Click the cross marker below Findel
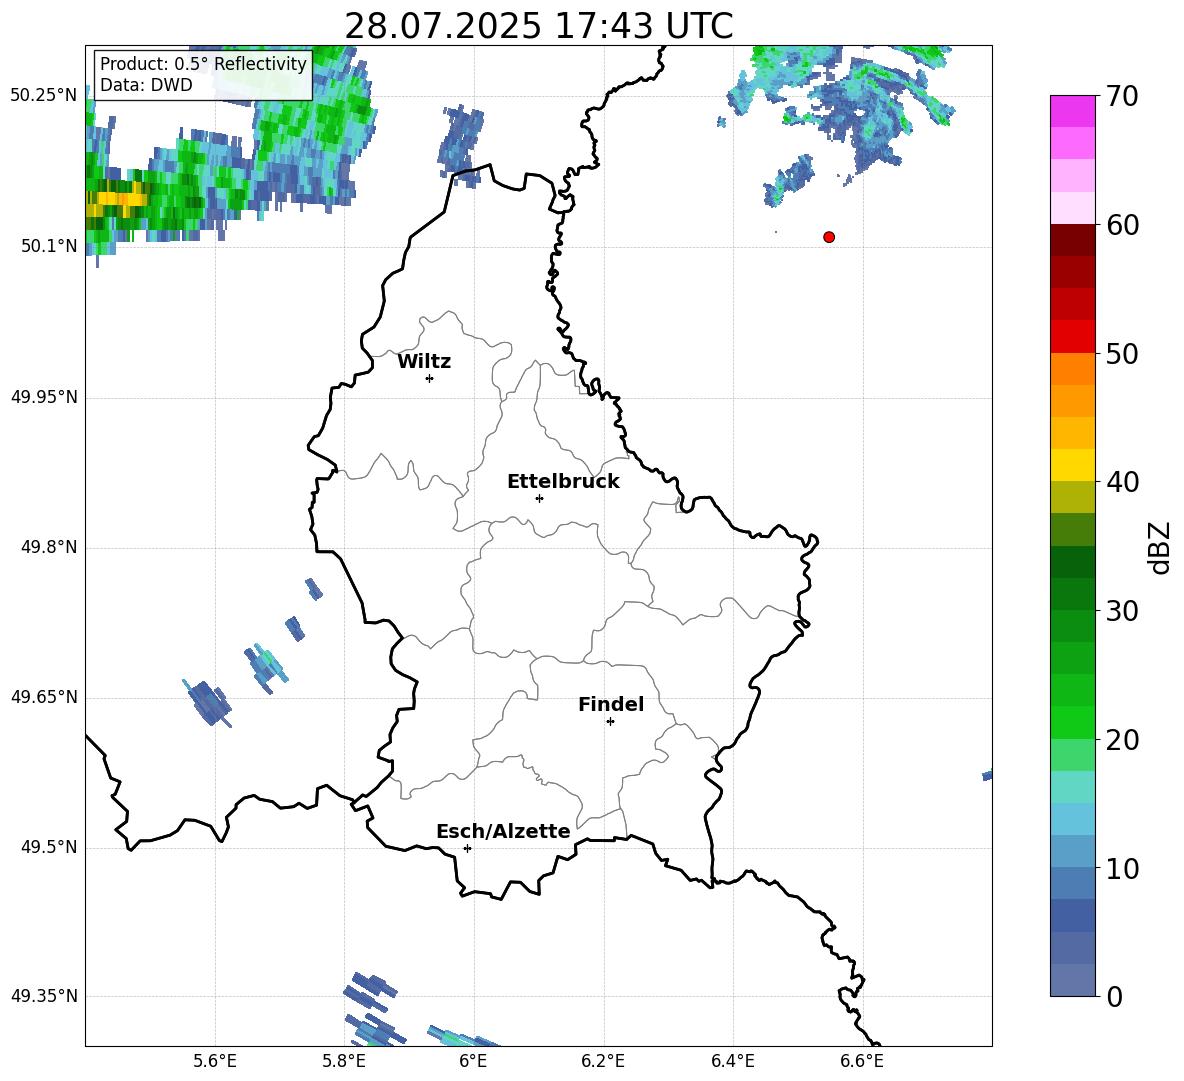Image resolution: width=1184 pixels, height=1081 pixels. click(x=610, y=722)
